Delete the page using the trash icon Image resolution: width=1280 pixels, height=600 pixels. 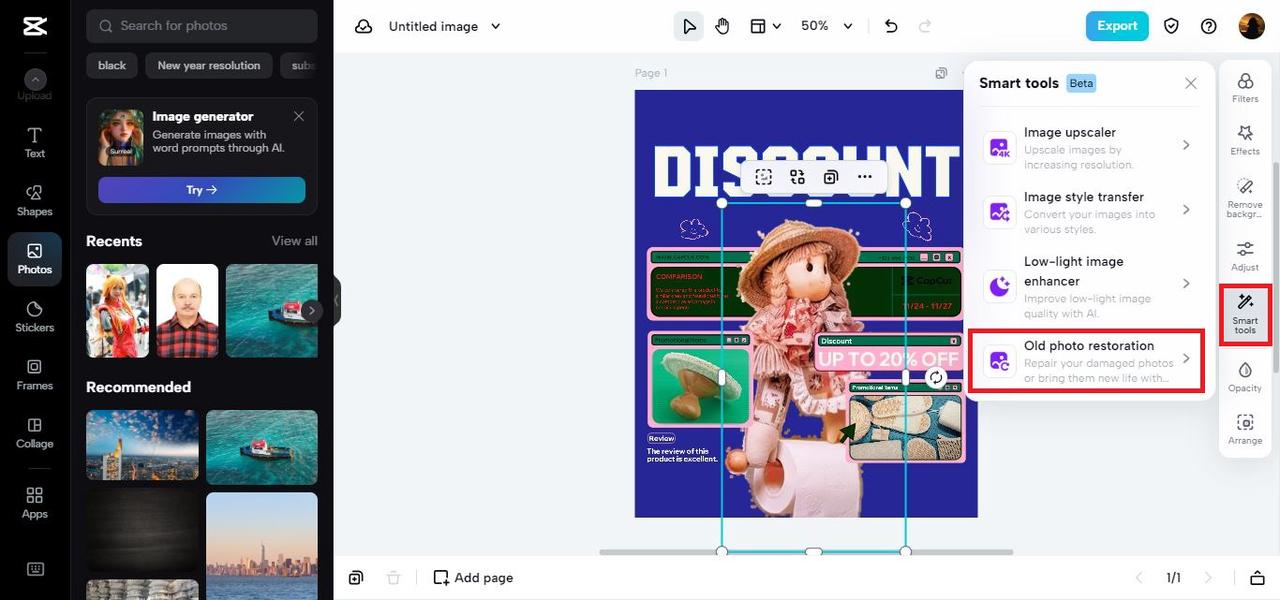[x=394, y=578]
